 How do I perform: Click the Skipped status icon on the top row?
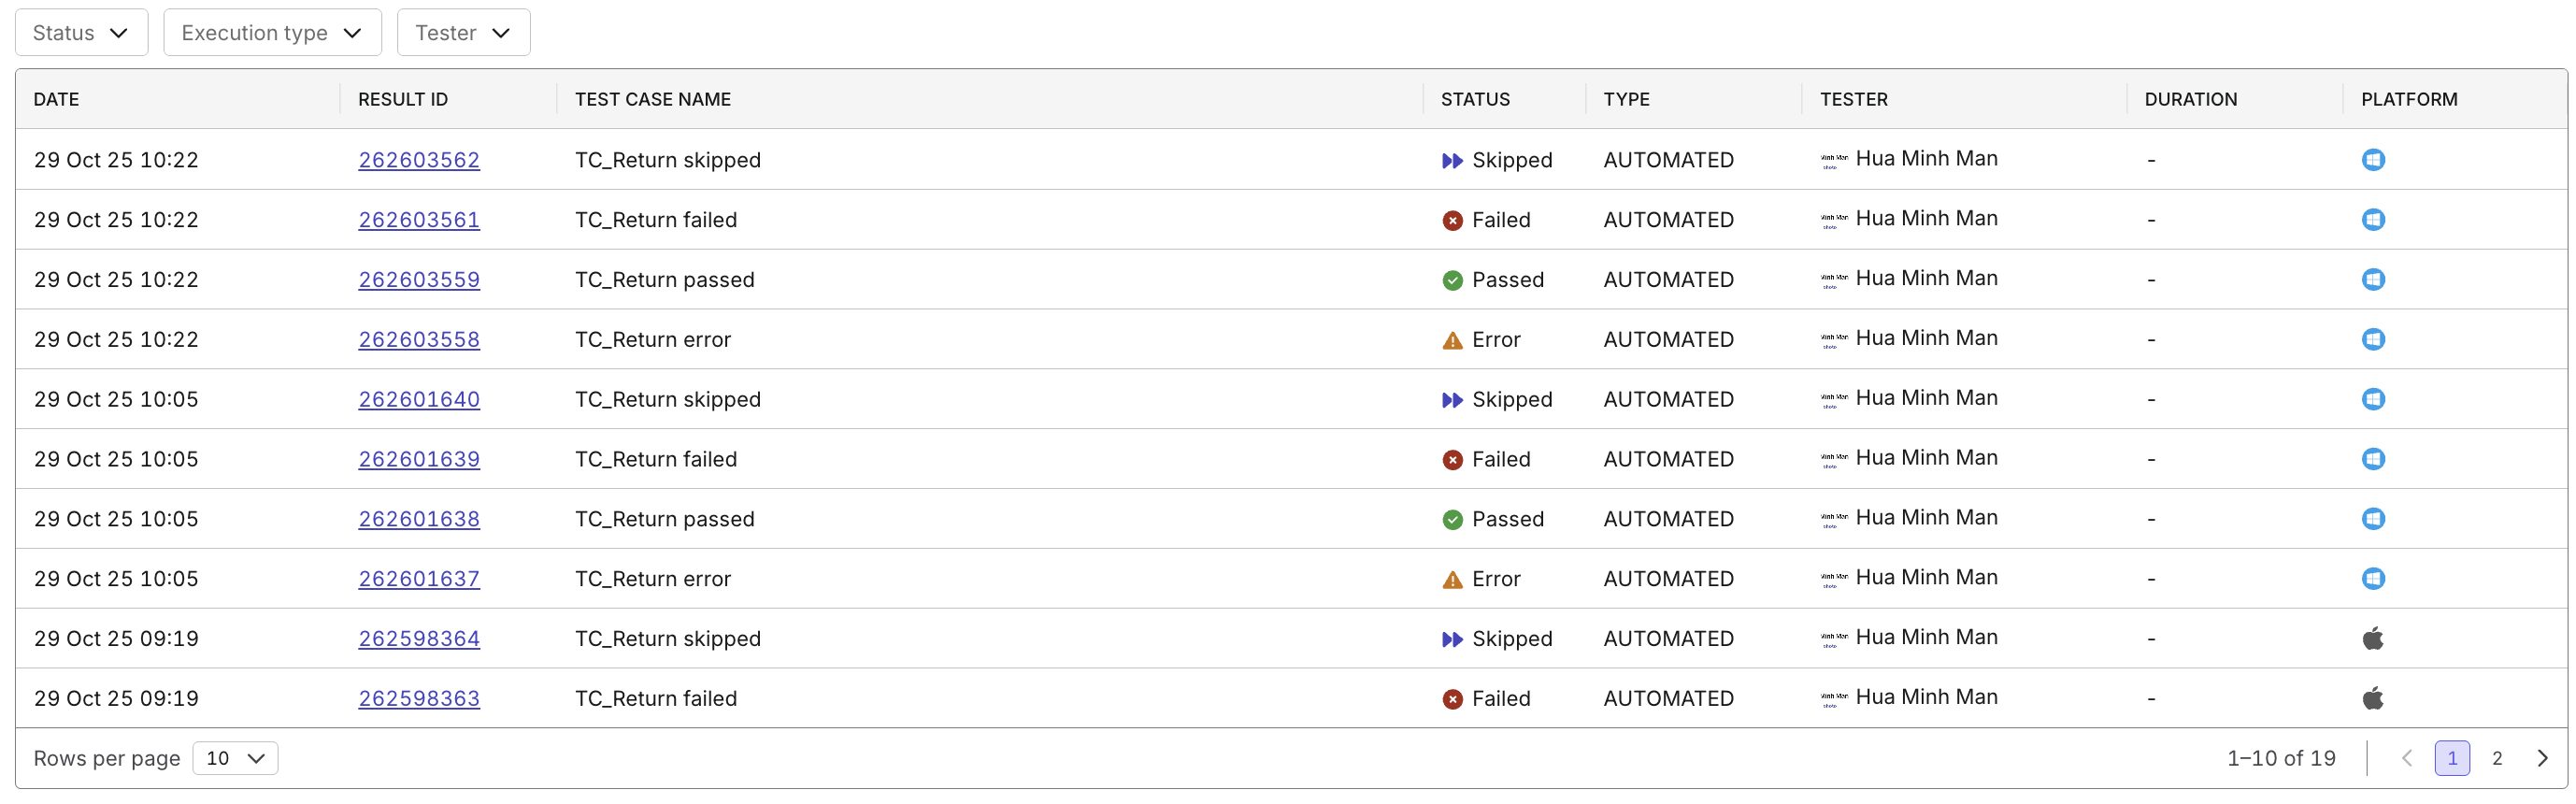coord(1452,159)
